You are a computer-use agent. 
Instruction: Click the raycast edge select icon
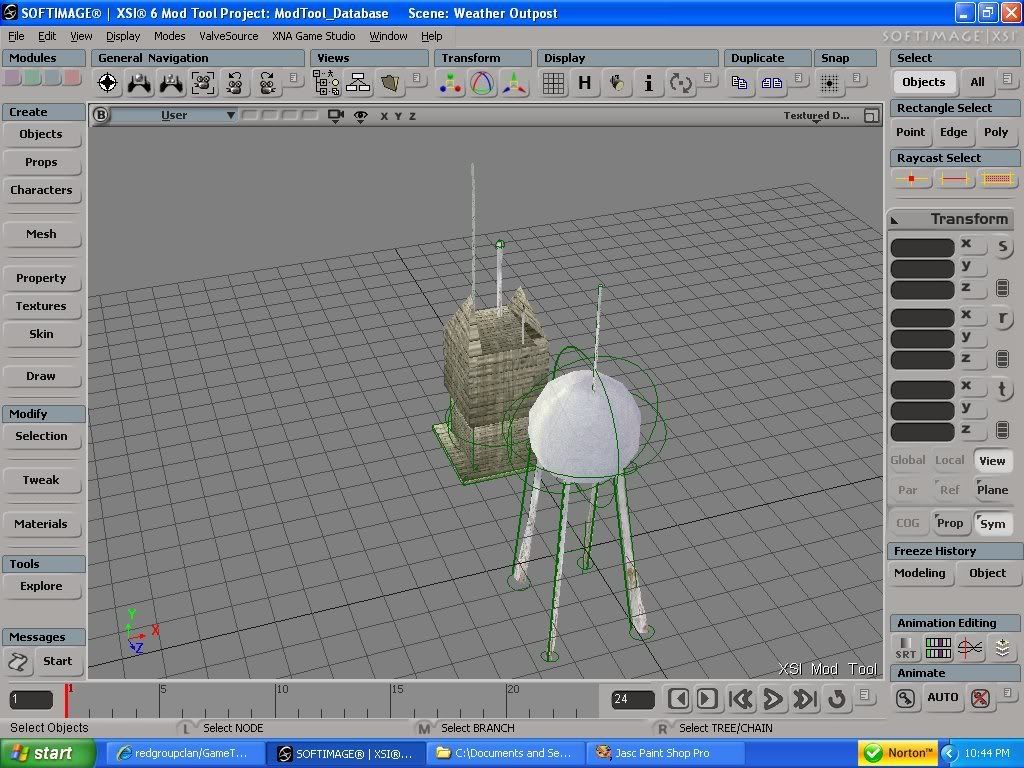coord(954,178)
